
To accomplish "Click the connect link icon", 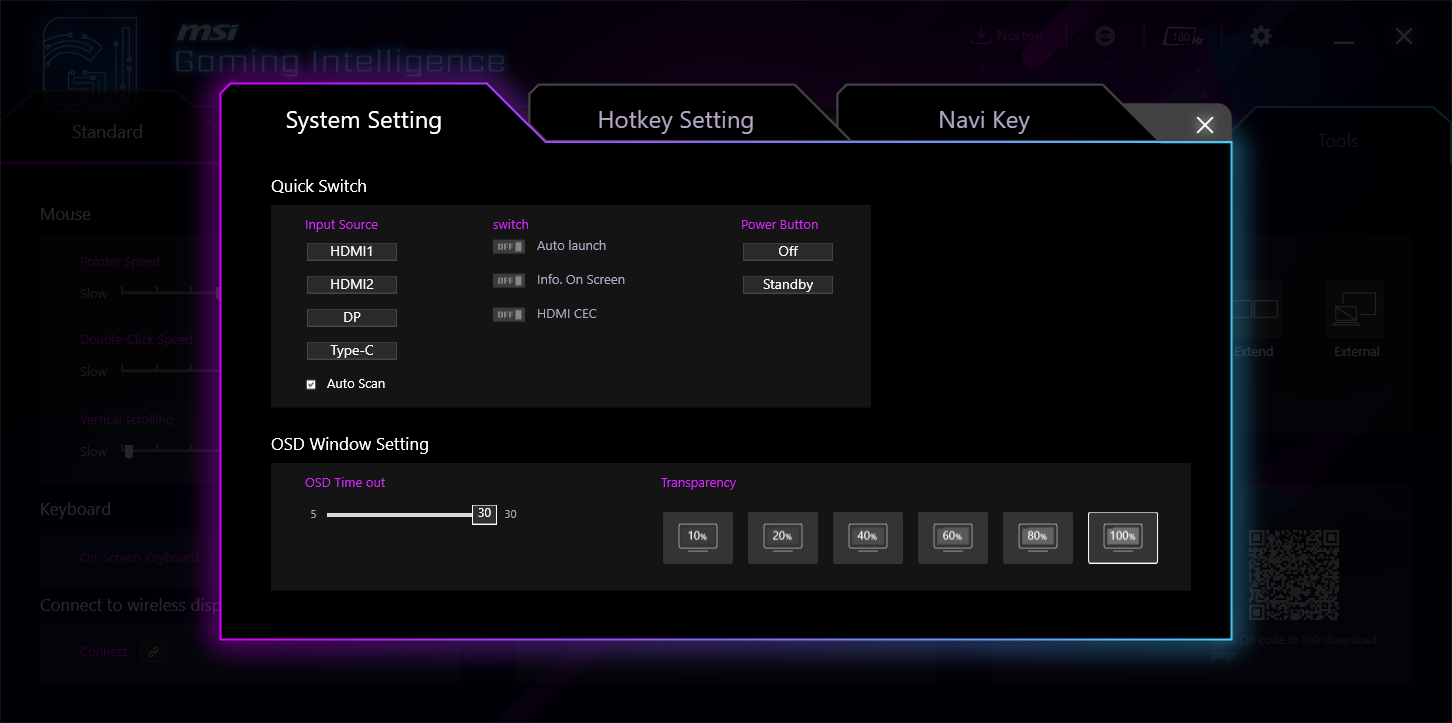I will (x=153, y=651).
